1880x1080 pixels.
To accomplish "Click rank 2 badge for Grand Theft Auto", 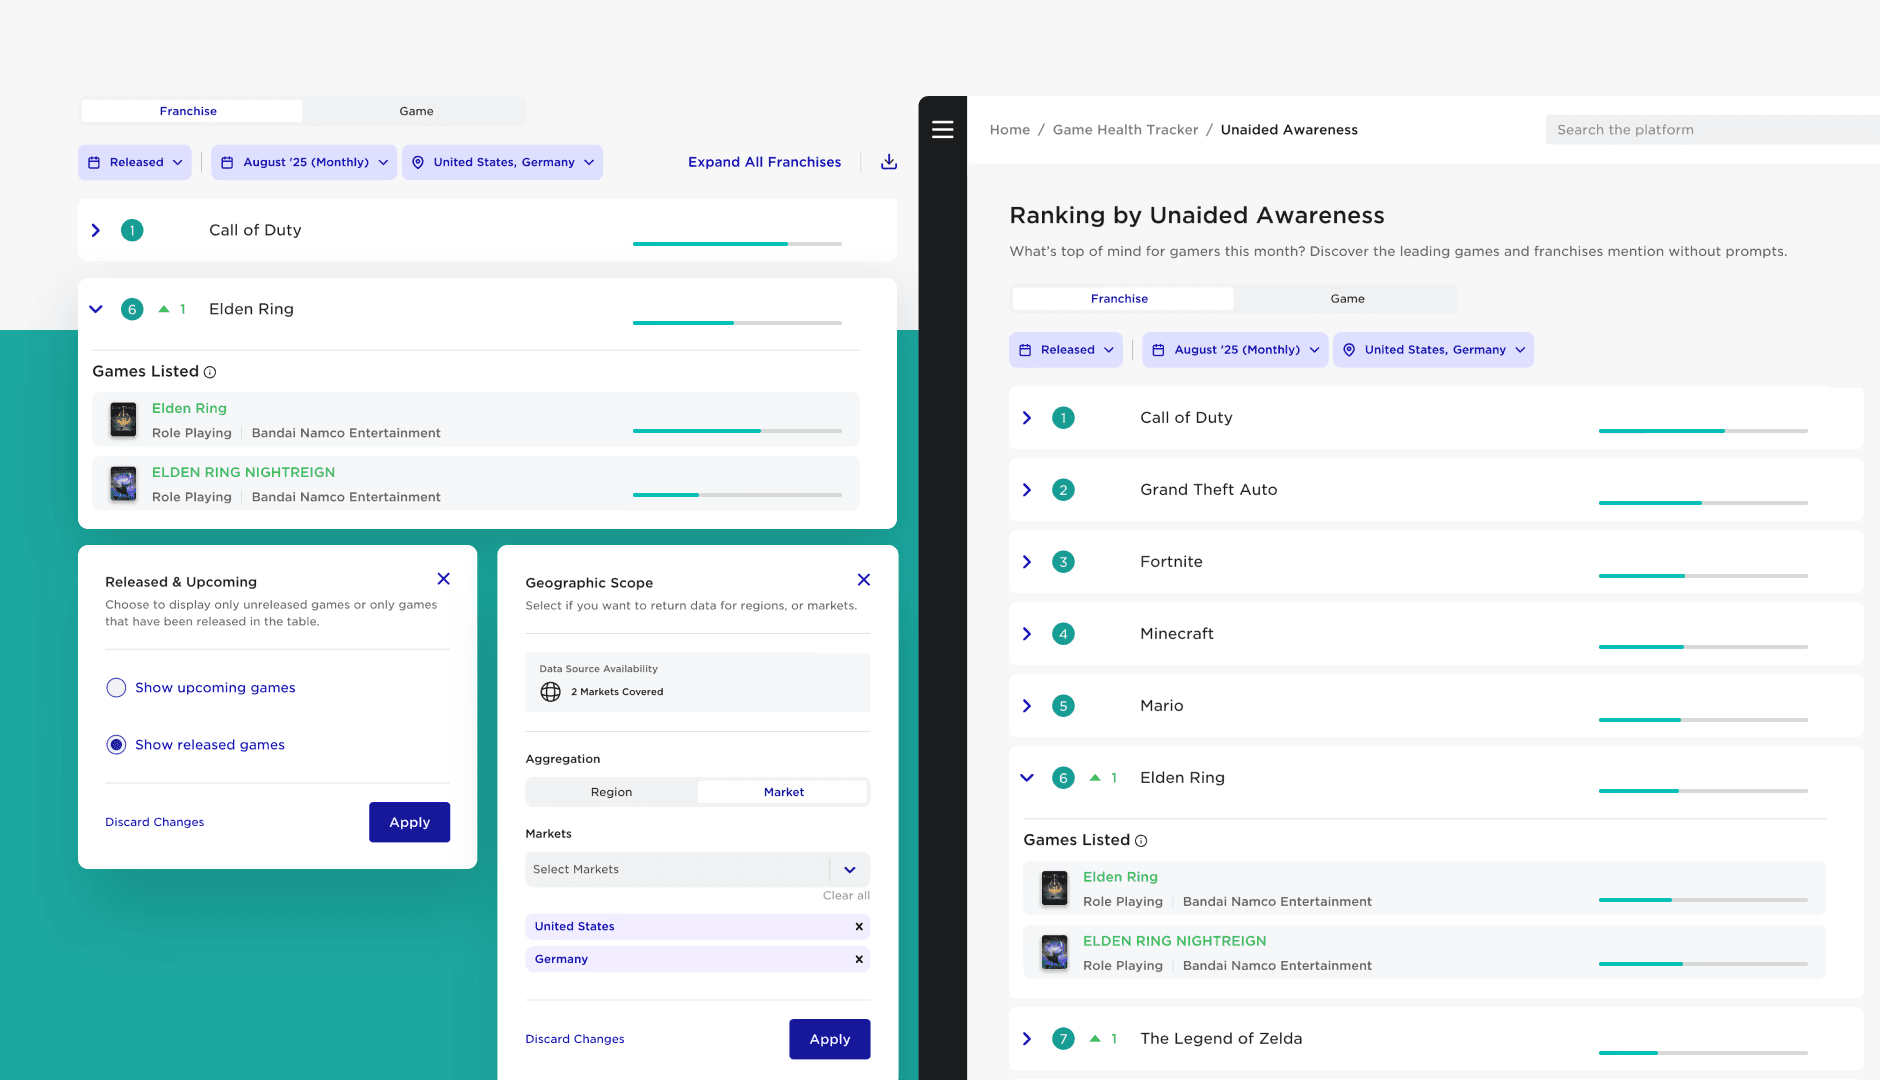I will click(1063, 490).
